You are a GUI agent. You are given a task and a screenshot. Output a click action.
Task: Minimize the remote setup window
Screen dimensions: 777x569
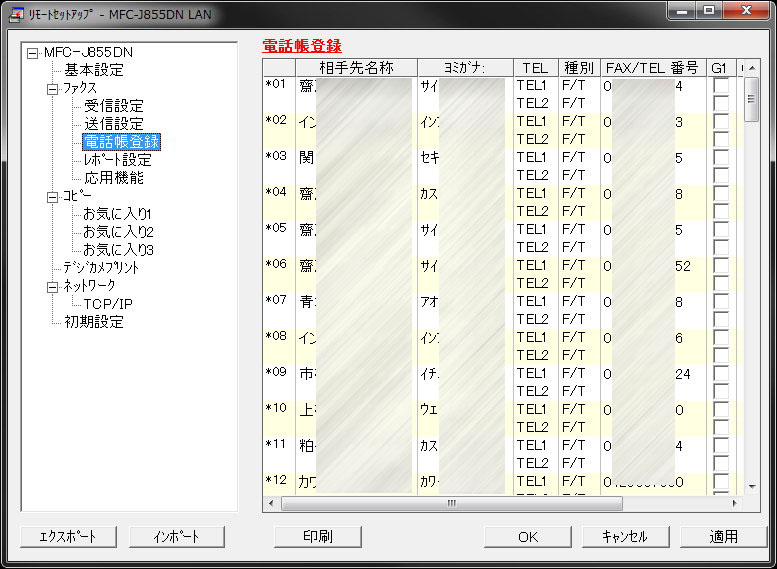tap(682, 10)
